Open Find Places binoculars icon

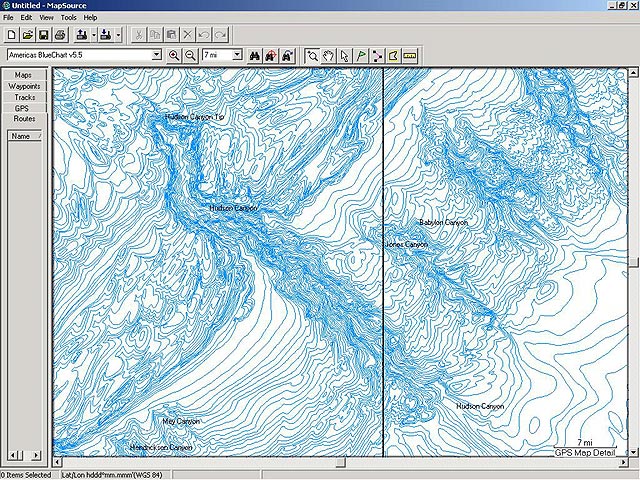click(255, 55)
